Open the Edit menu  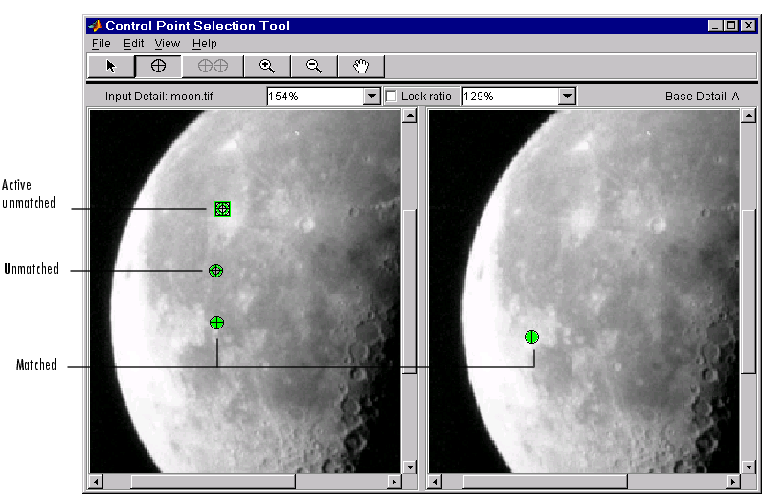tap(134, 43)
